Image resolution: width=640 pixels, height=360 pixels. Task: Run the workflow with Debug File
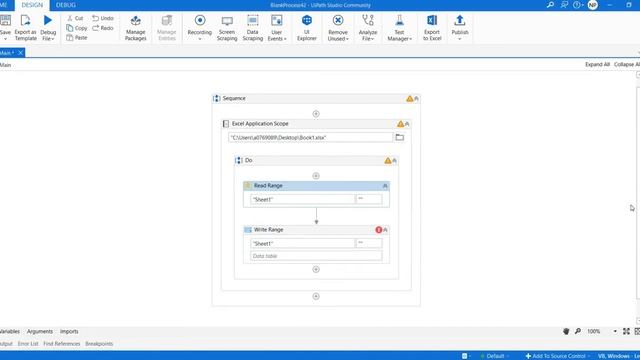(48, 20)
